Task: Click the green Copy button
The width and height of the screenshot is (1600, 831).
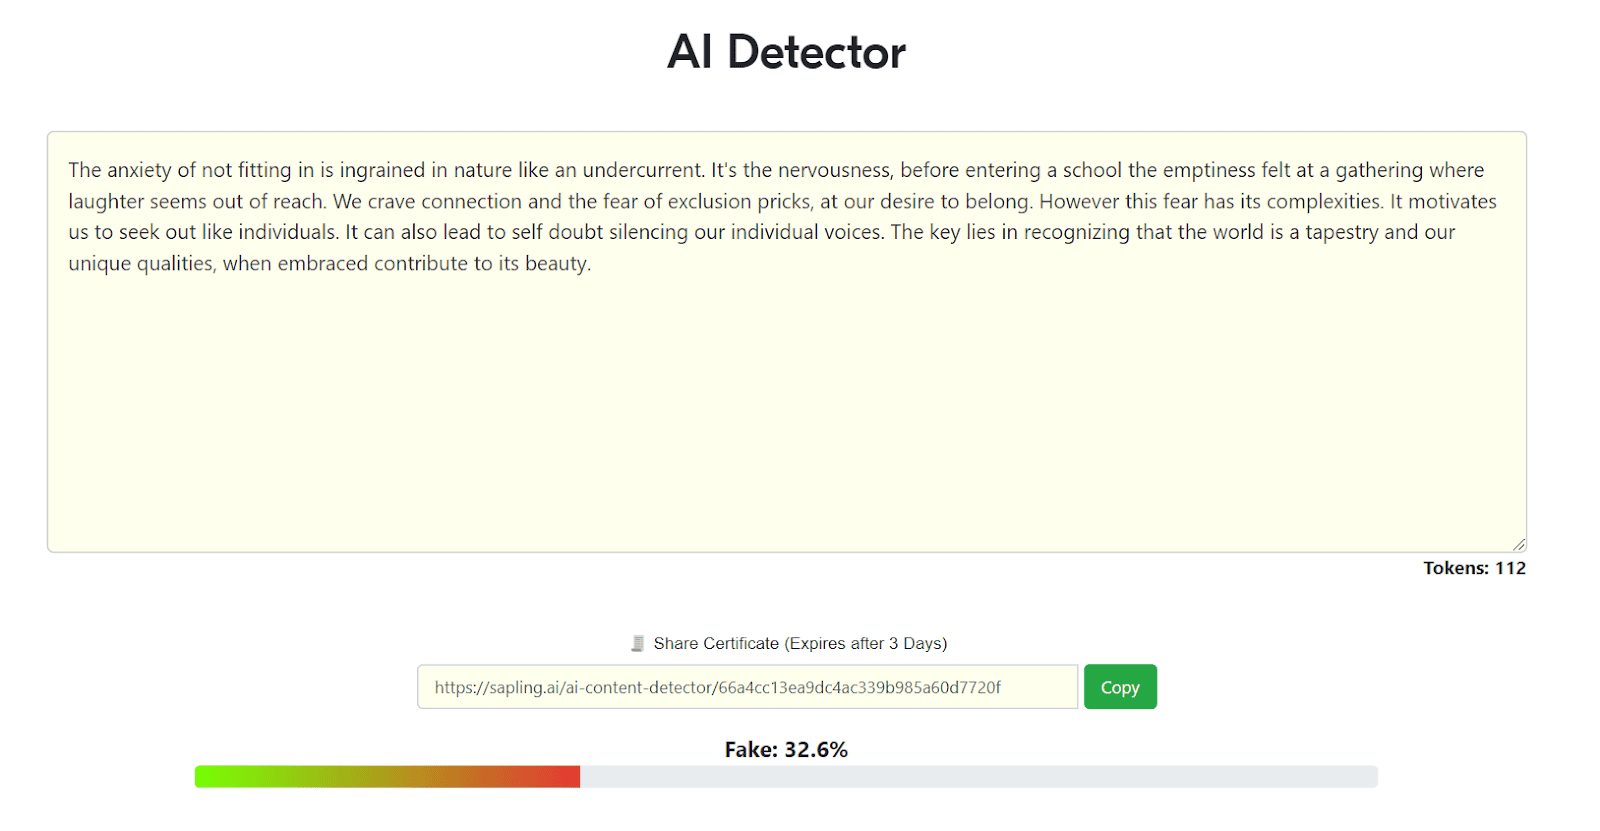Action: click(x=1120, y=687)
